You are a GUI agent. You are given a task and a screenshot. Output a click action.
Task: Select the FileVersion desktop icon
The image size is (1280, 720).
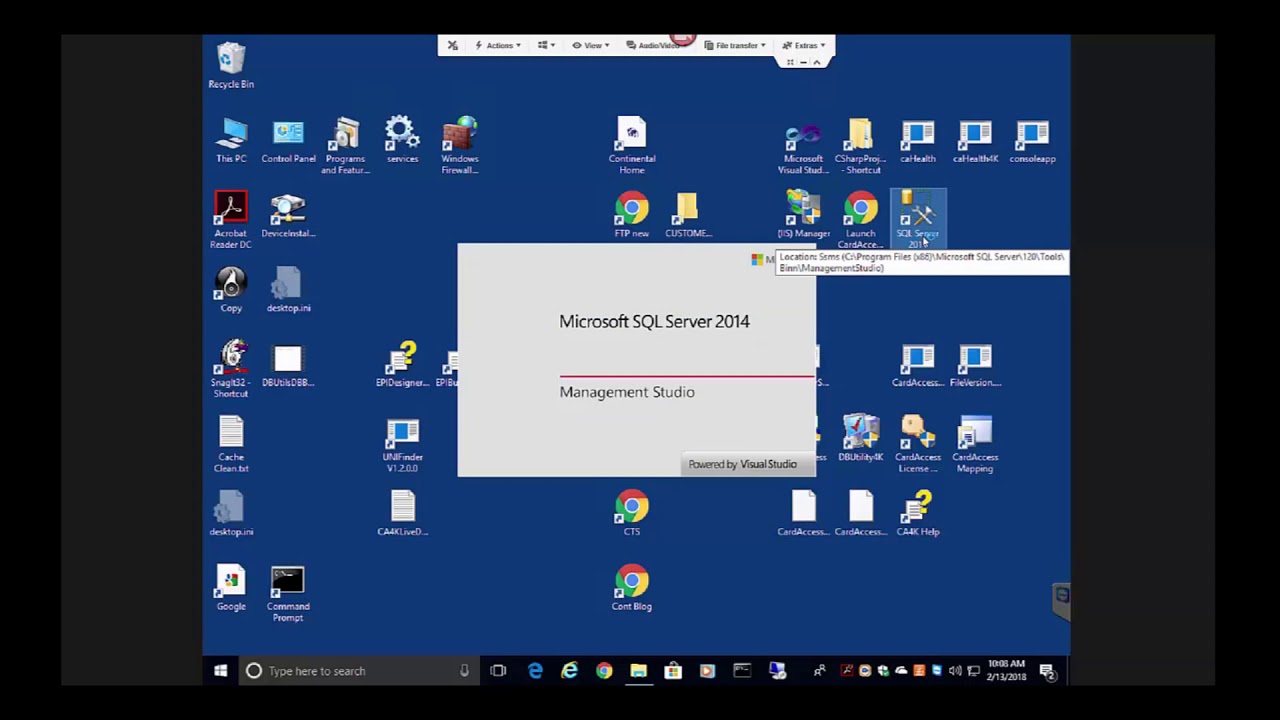coord(975,365)
